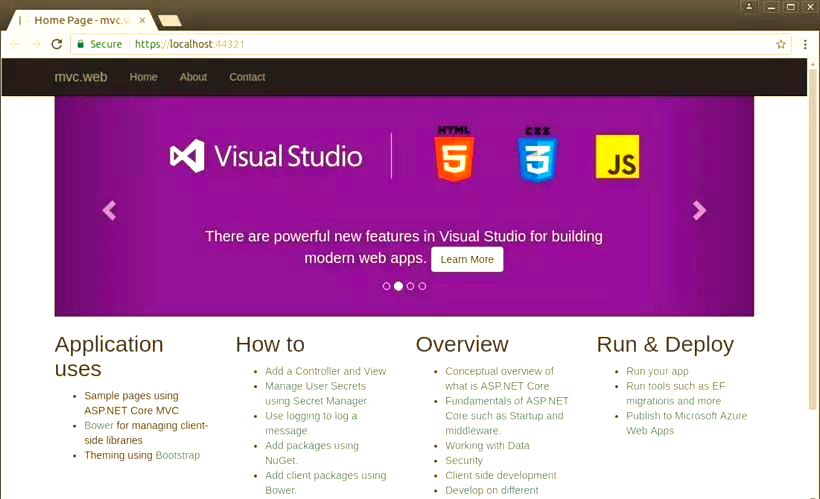Open Add packages using NuGet link
The image size is (820, 499).
(x=312, y=453)
